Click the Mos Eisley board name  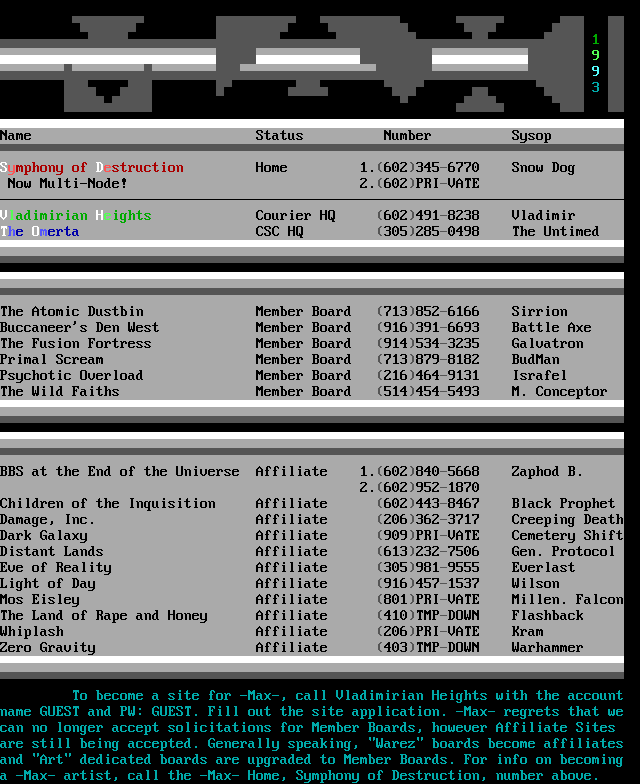40,600
